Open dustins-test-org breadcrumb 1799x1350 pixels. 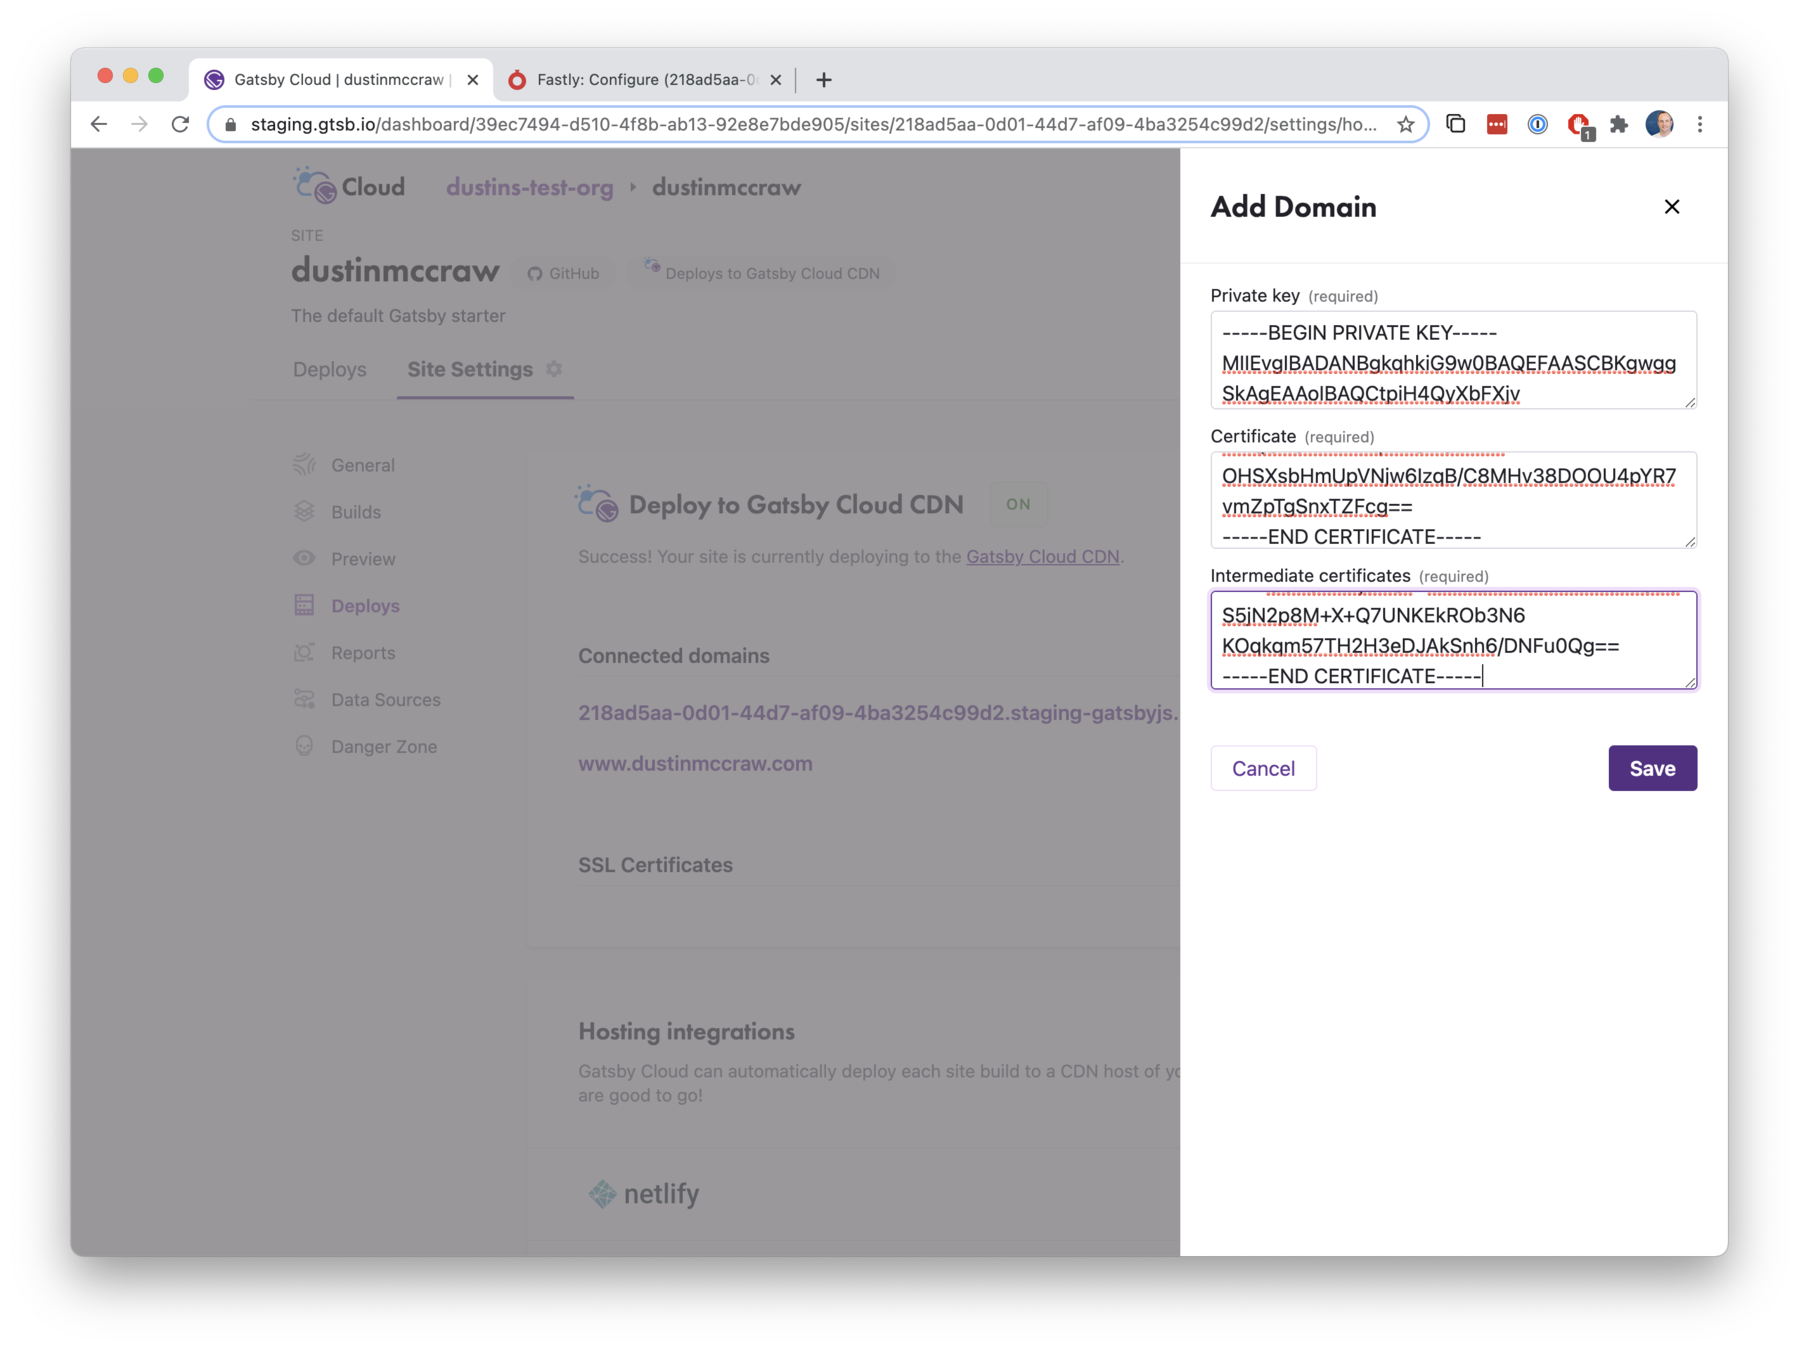point(529,187)
